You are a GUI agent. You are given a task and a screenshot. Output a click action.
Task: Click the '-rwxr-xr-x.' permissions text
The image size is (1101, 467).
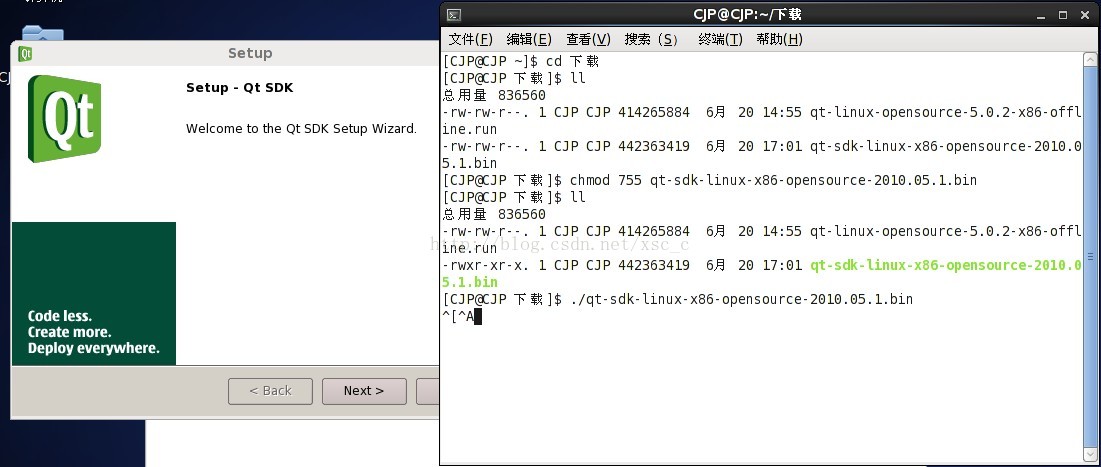click(x=484, y=265)
